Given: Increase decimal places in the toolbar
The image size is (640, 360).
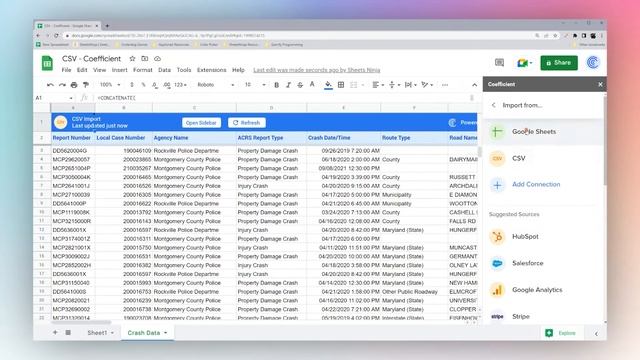Looking at the screenshot, I should coord(167,85).
